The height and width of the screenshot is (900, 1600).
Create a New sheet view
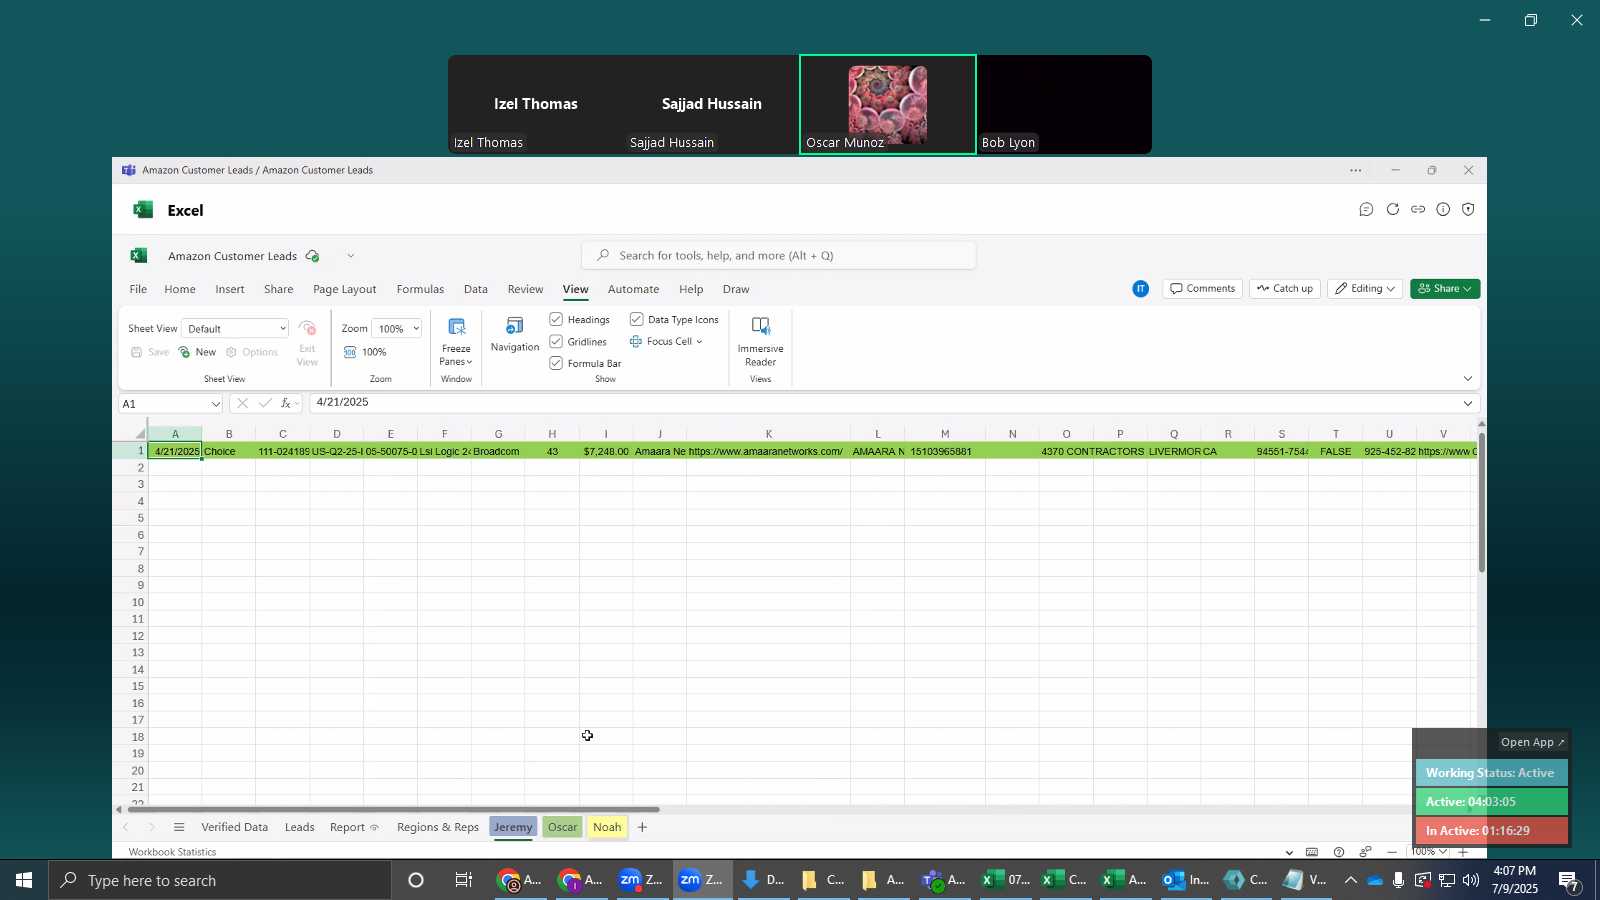click(197, 352)
